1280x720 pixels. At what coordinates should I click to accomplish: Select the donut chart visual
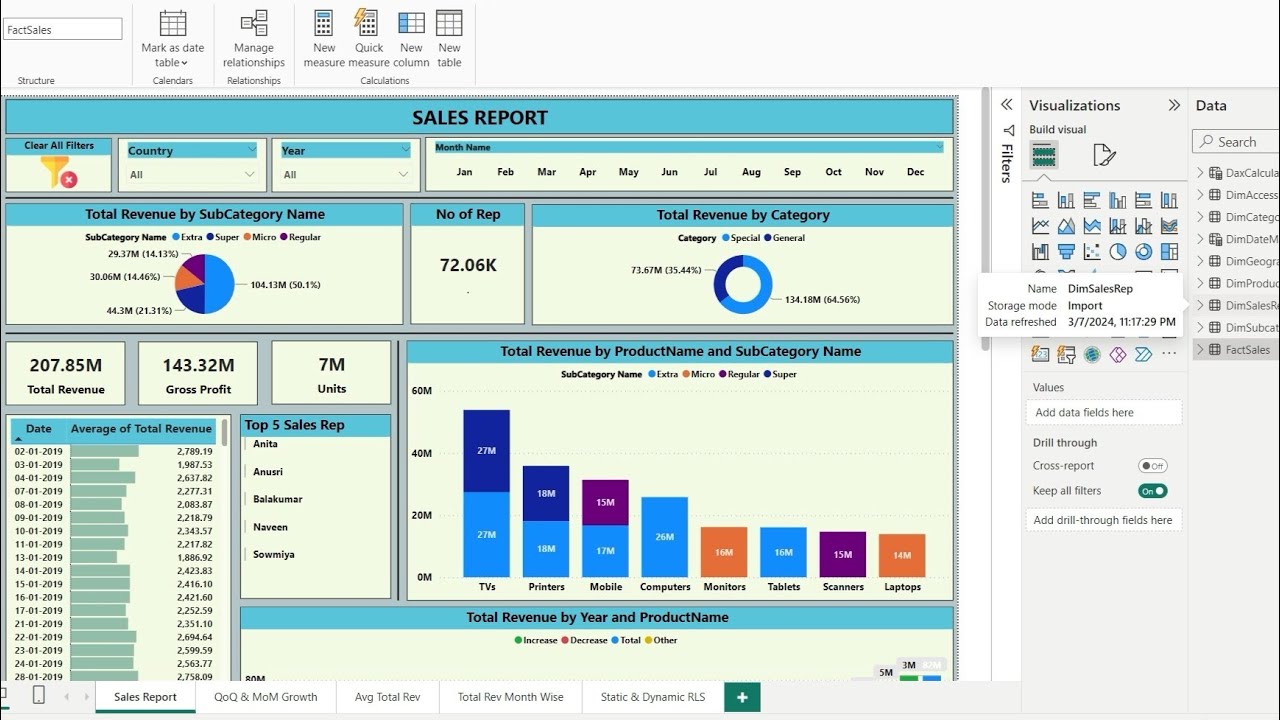(1143, 252)
